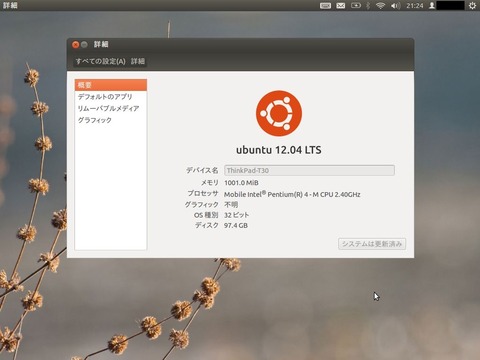This screenshot has height=360, width=480.
Task: Go back to すべての設定(A)
Action: click(100, 61)
